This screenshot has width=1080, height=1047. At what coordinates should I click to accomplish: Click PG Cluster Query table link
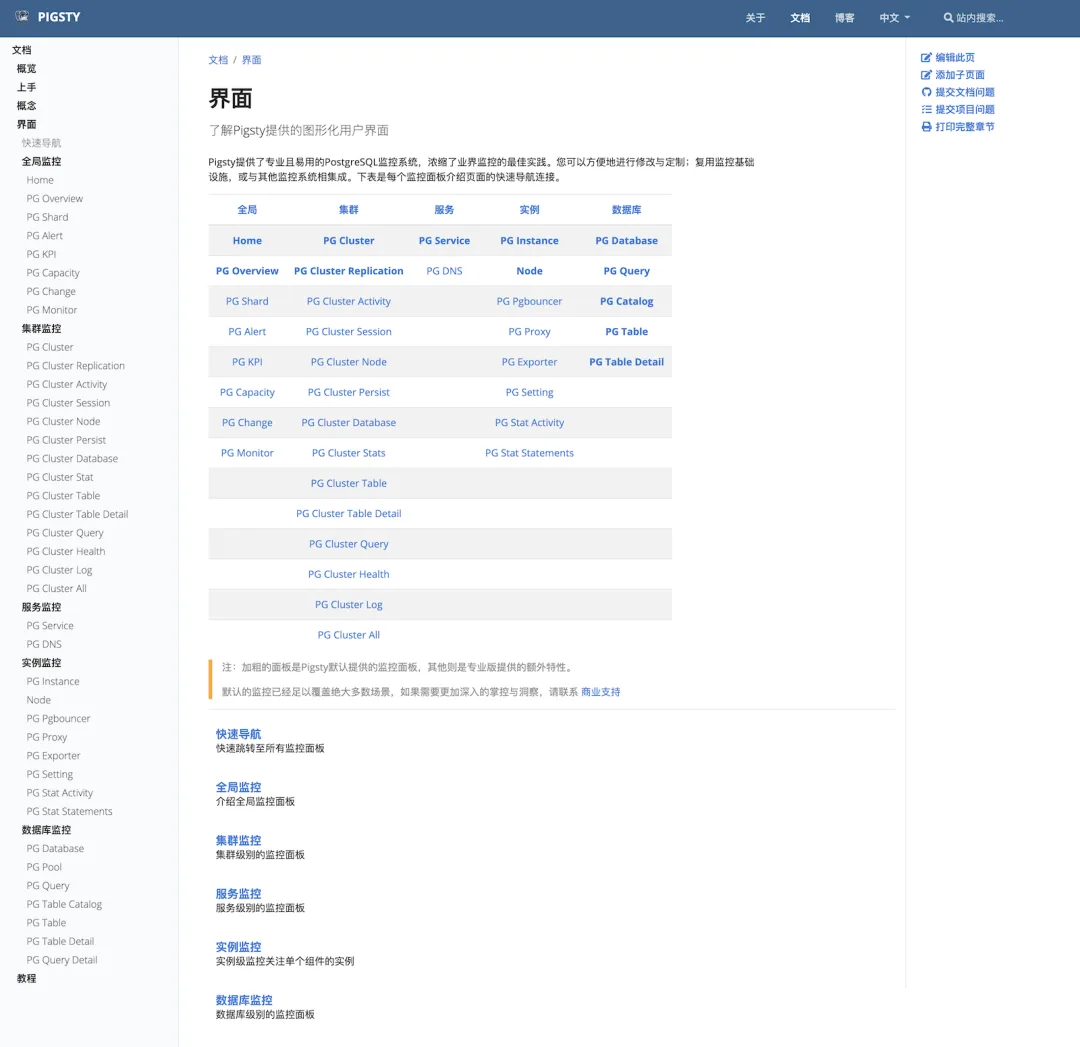click(x=349, y=543)
